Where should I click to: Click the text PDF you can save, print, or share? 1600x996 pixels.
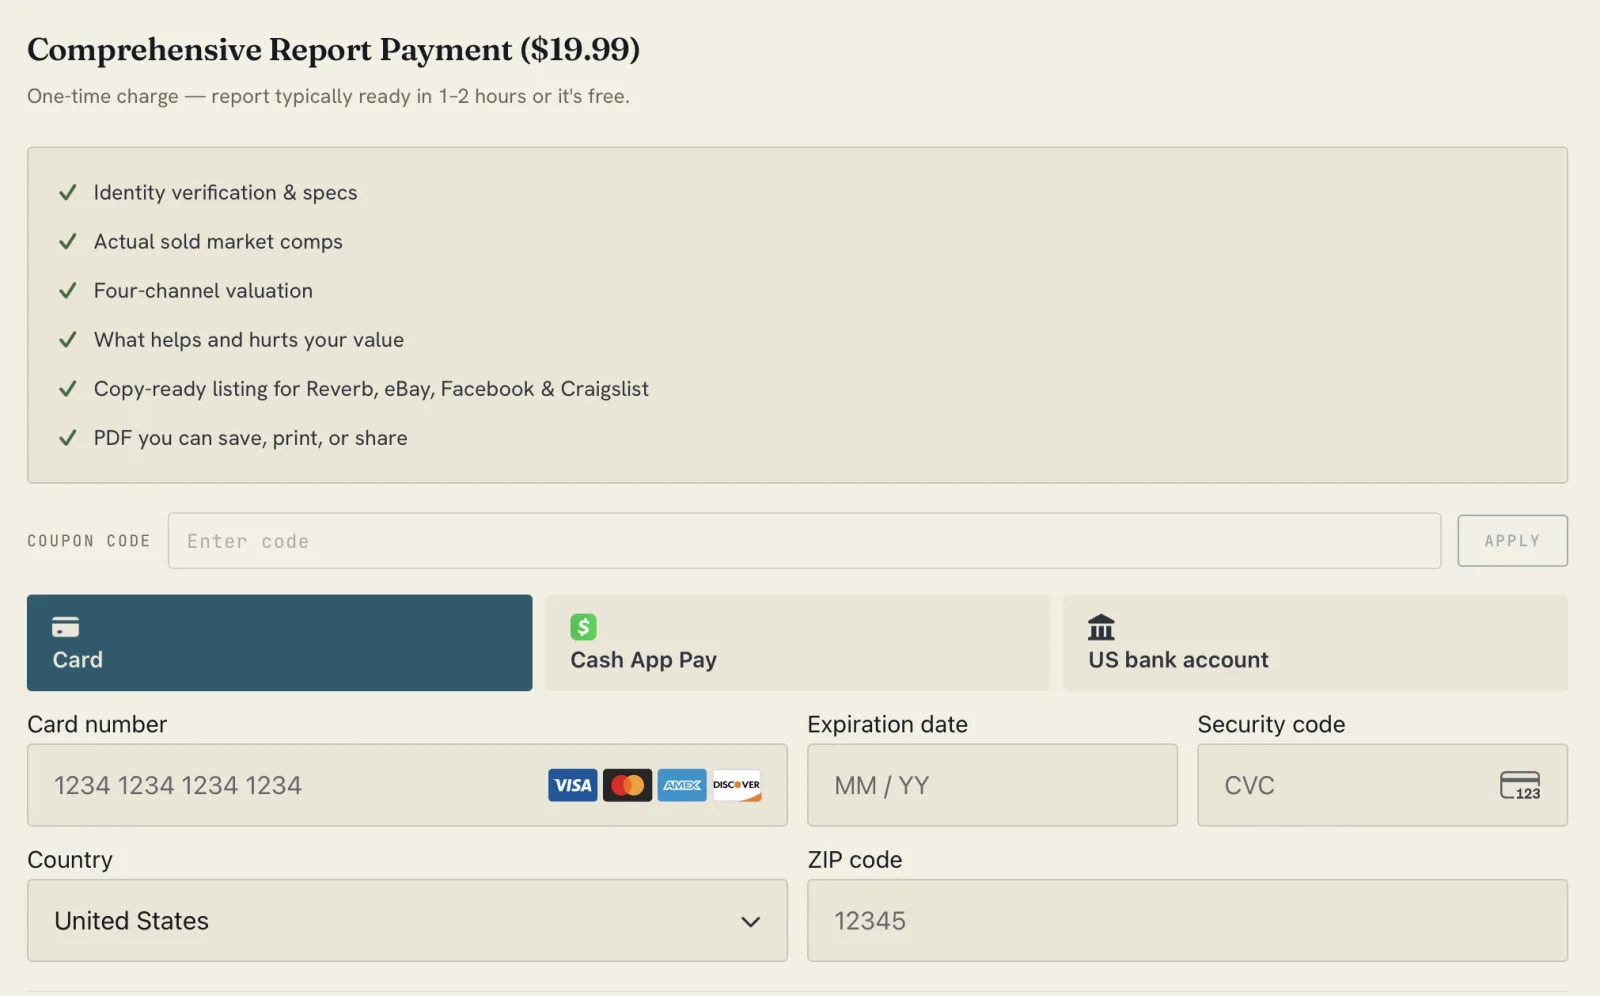coord(250,438)
